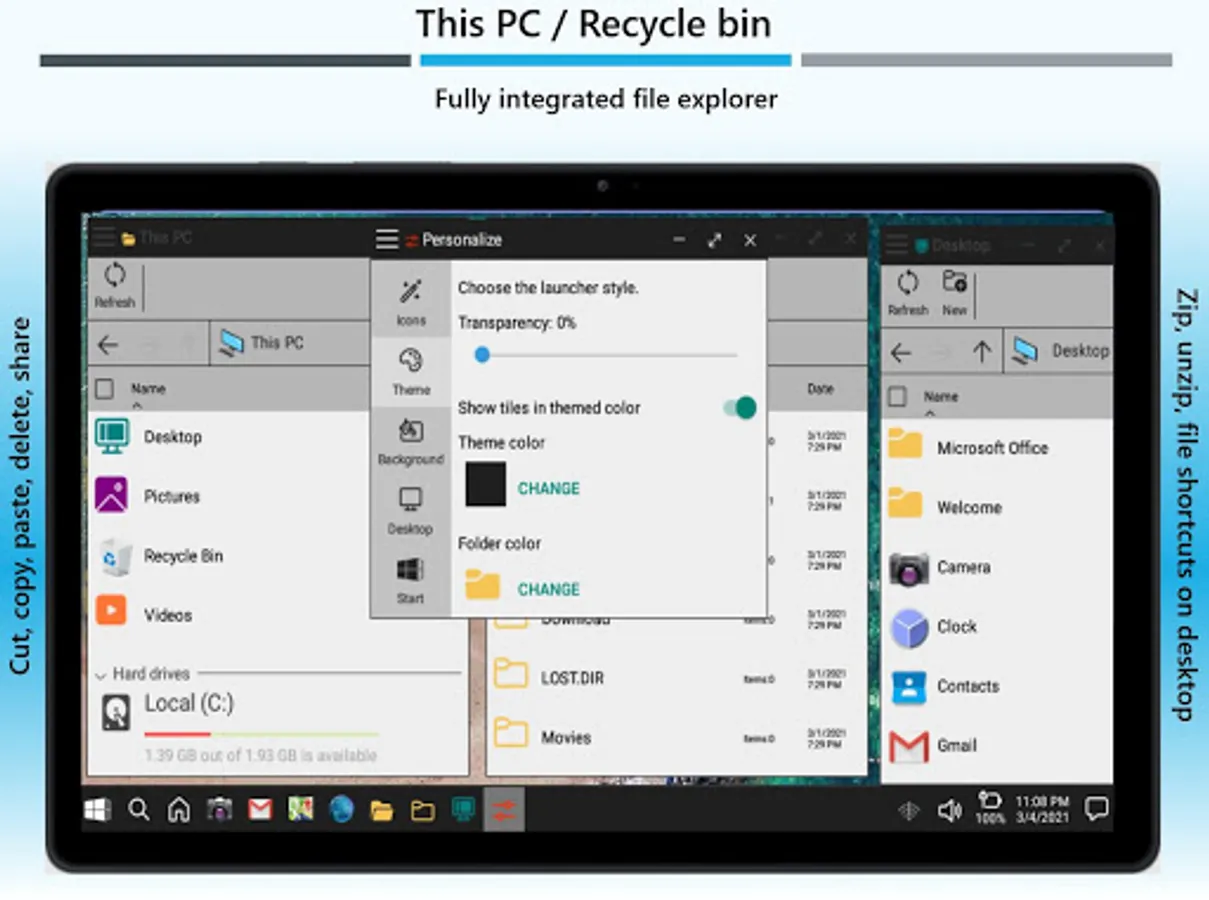Open Desktop item in This PC list
This screenshot has width=1209, height=900.
[x=149, y=437]
